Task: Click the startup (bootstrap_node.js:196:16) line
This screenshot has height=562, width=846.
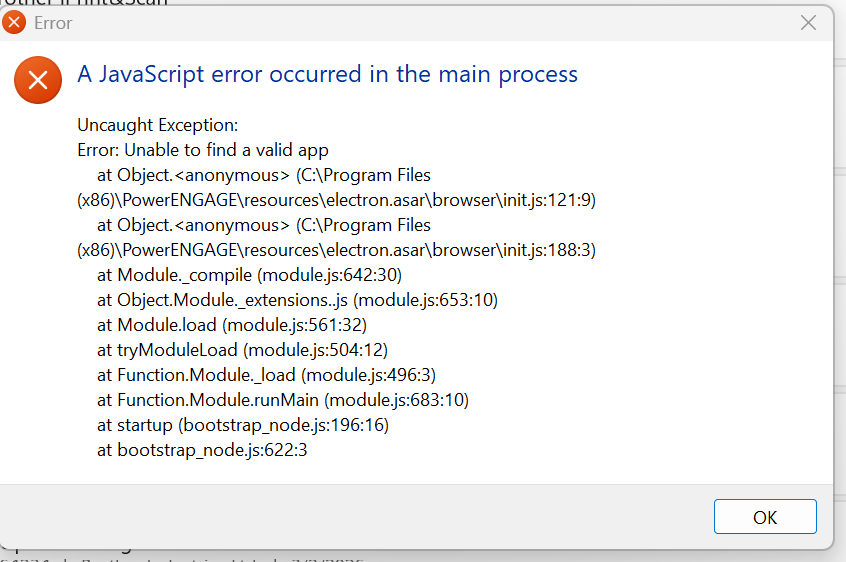Action: pyautogui.click(x=243, y=425)
